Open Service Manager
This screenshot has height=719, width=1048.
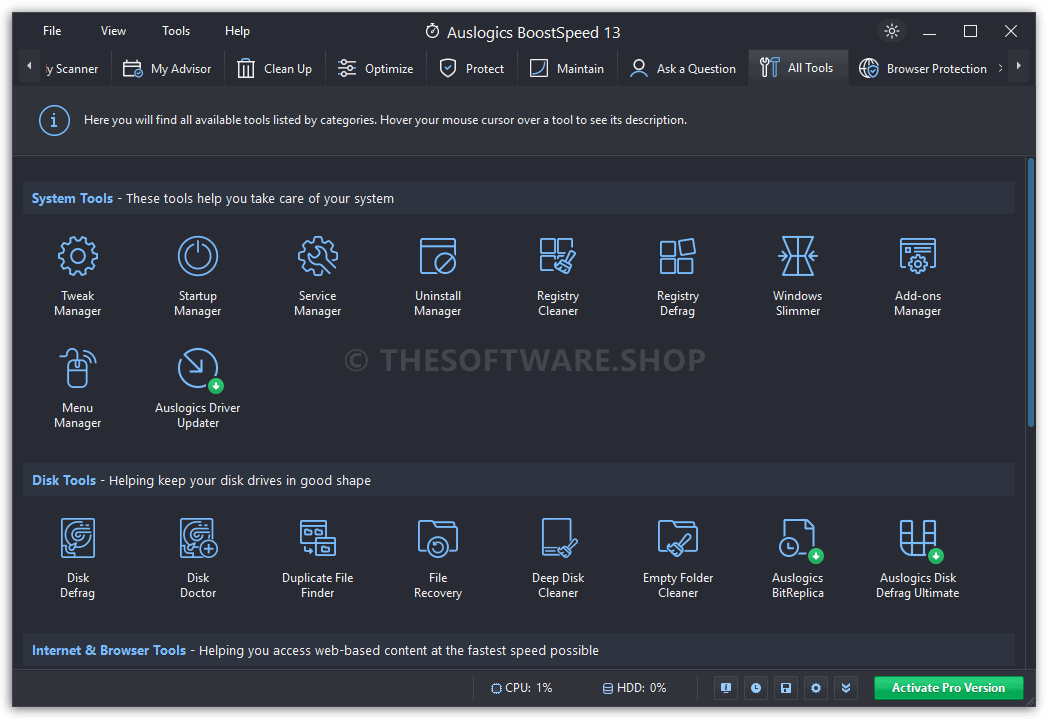pyautogui.click(x=317, y=276)
